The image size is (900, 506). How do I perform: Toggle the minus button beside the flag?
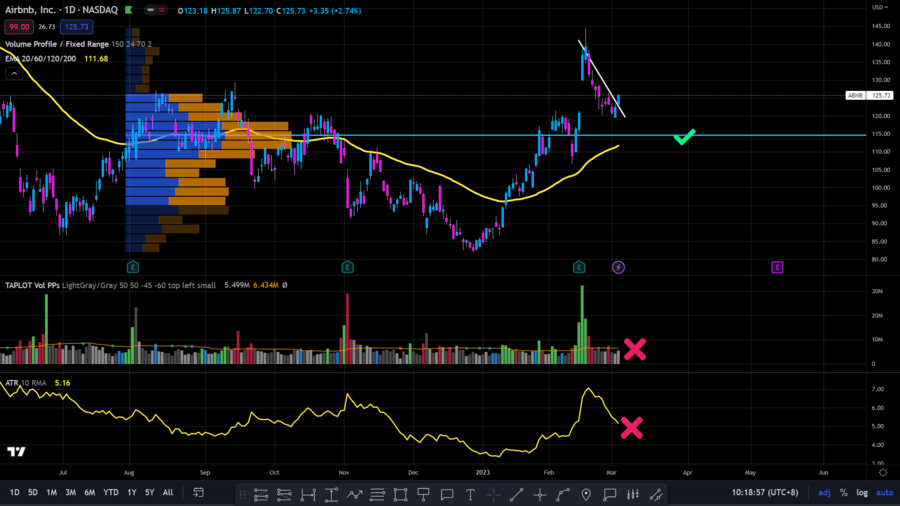point(150,10)
